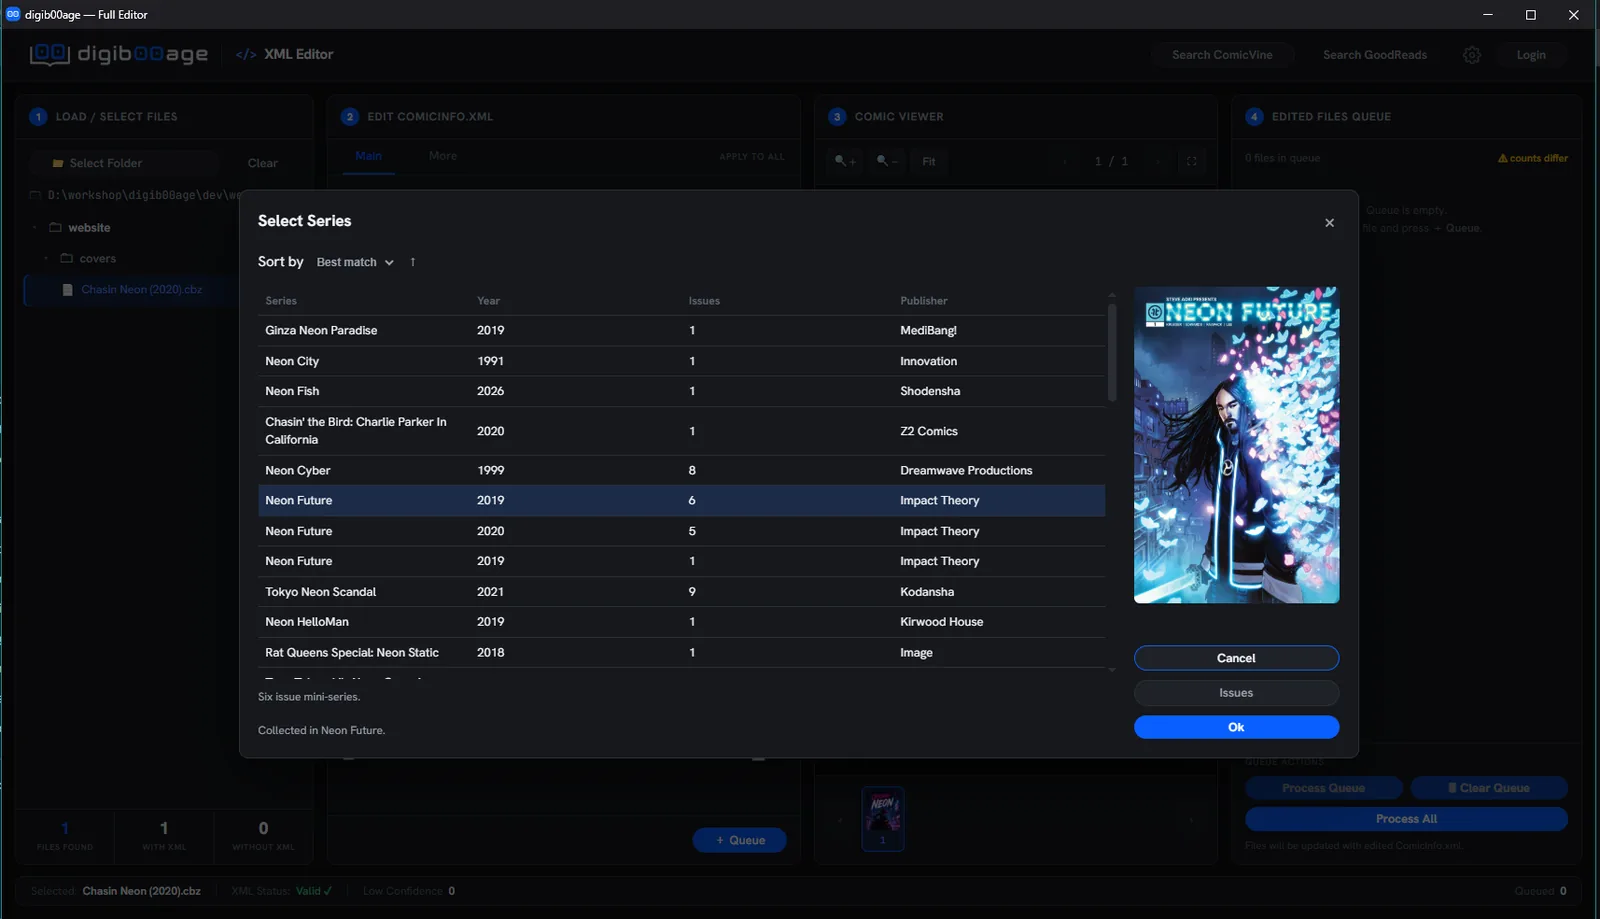This screenshot has height=919, width=1600.
Task: Click the digib00age logo
Action: point(119,54)
